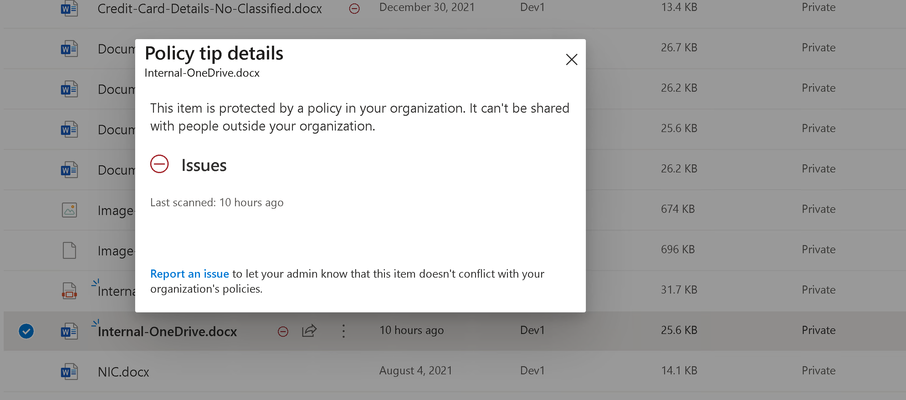Click the 'August 4, 2021' modified date

coord(415,371)
